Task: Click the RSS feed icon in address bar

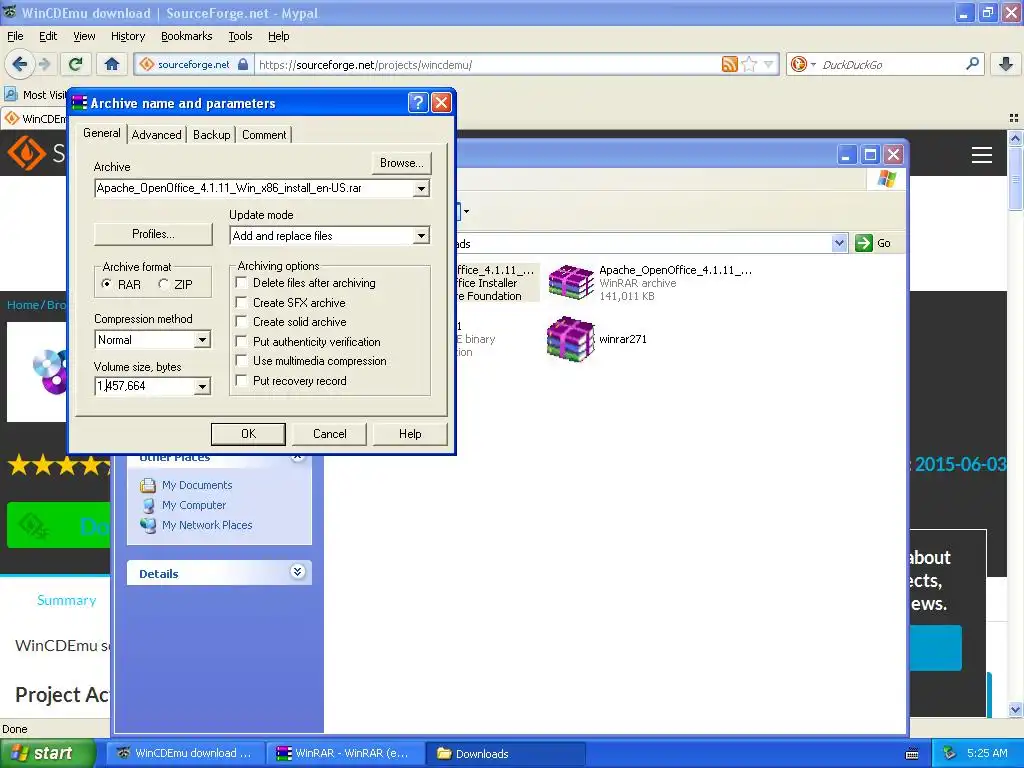Action: 729,64
